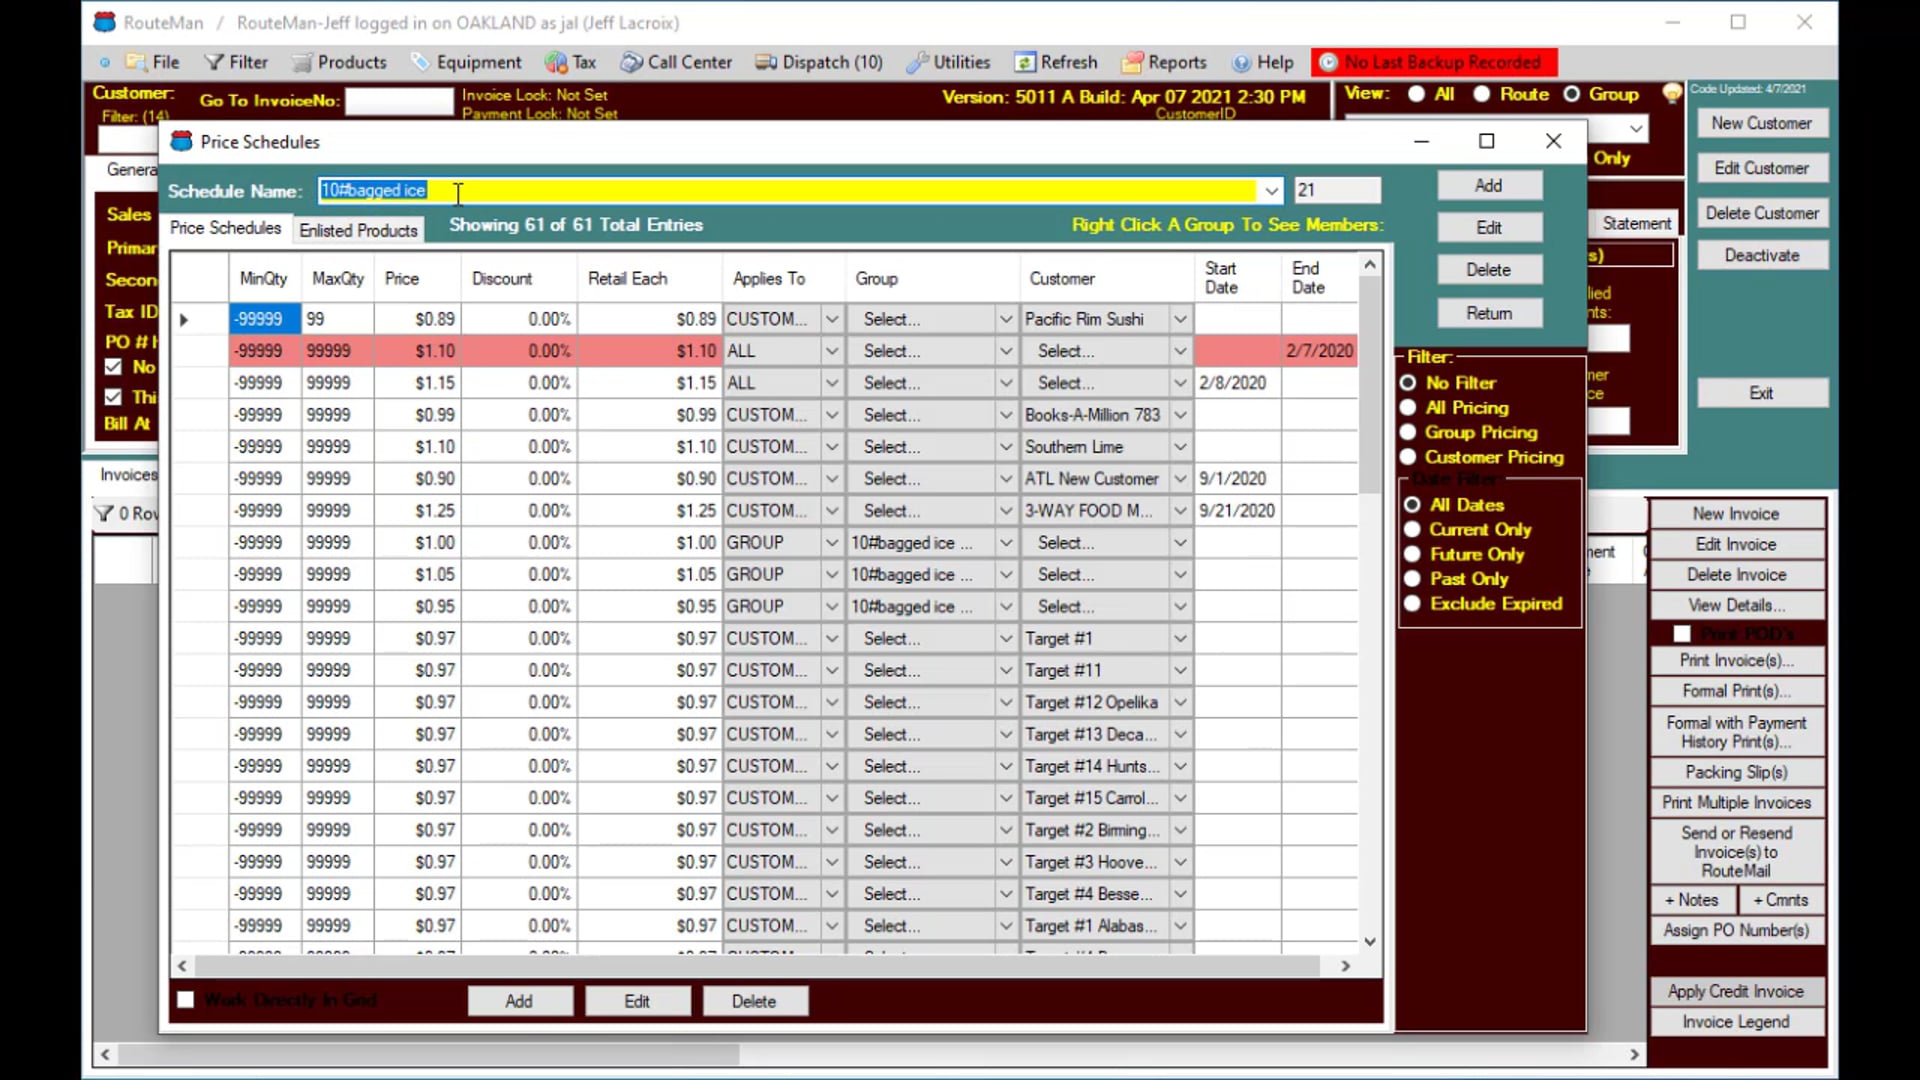Click the Equipment tag icon
1920x1080 pixels.
(x=420, y=62)
